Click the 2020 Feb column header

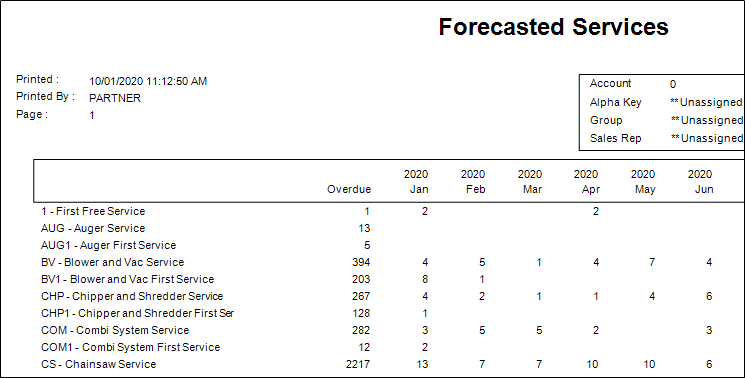[473, 181]
